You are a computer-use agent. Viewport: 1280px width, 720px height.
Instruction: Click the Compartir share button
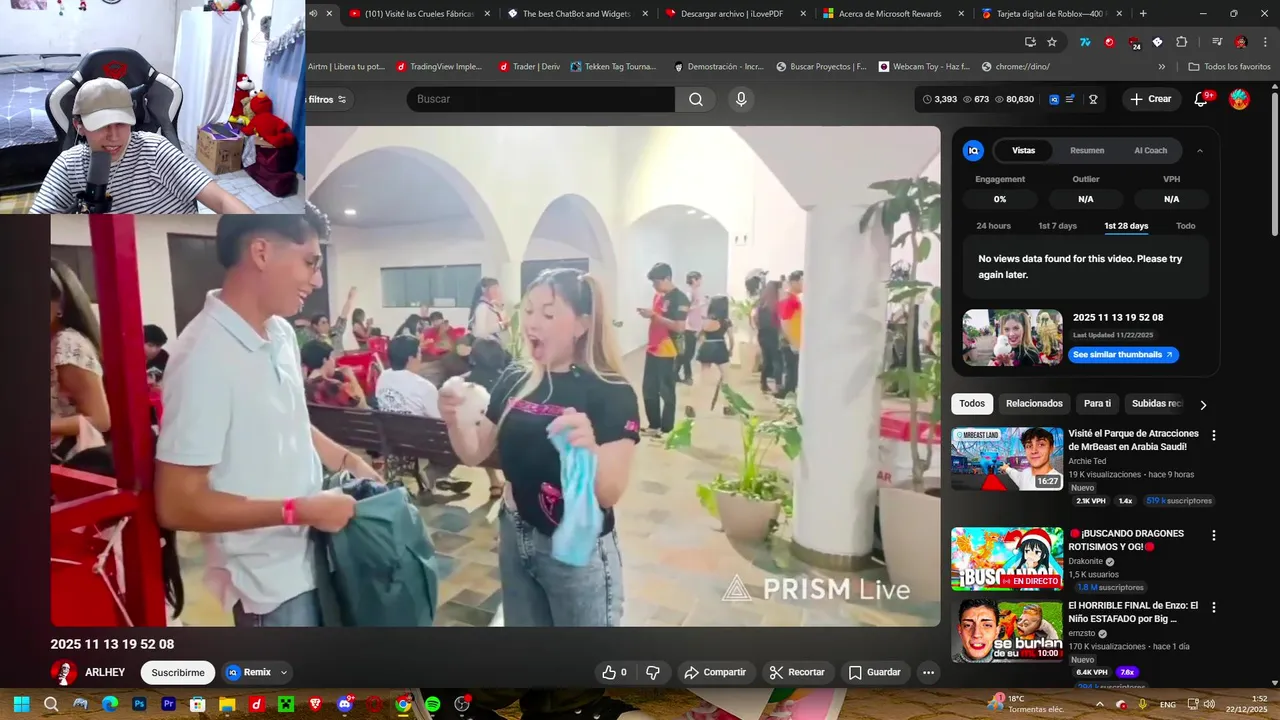click(x=715, y=672)
